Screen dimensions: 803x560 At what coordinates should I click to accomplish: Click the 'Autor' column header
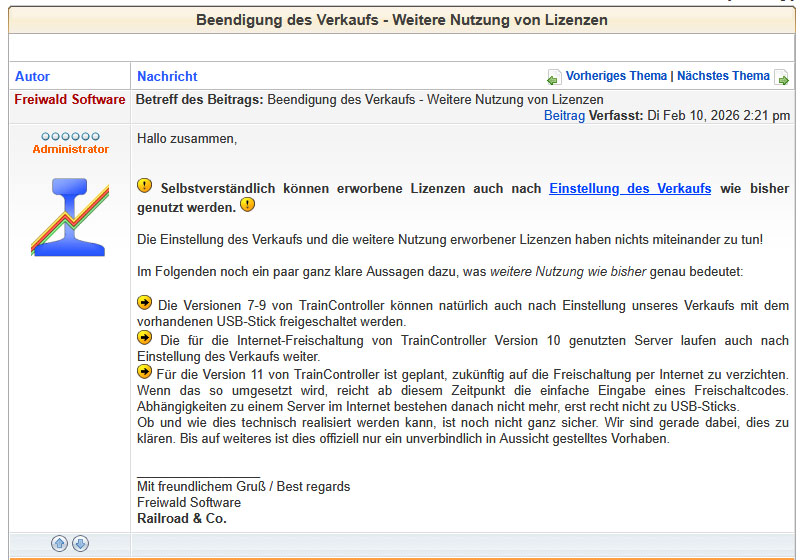click(x=32, y=76)
